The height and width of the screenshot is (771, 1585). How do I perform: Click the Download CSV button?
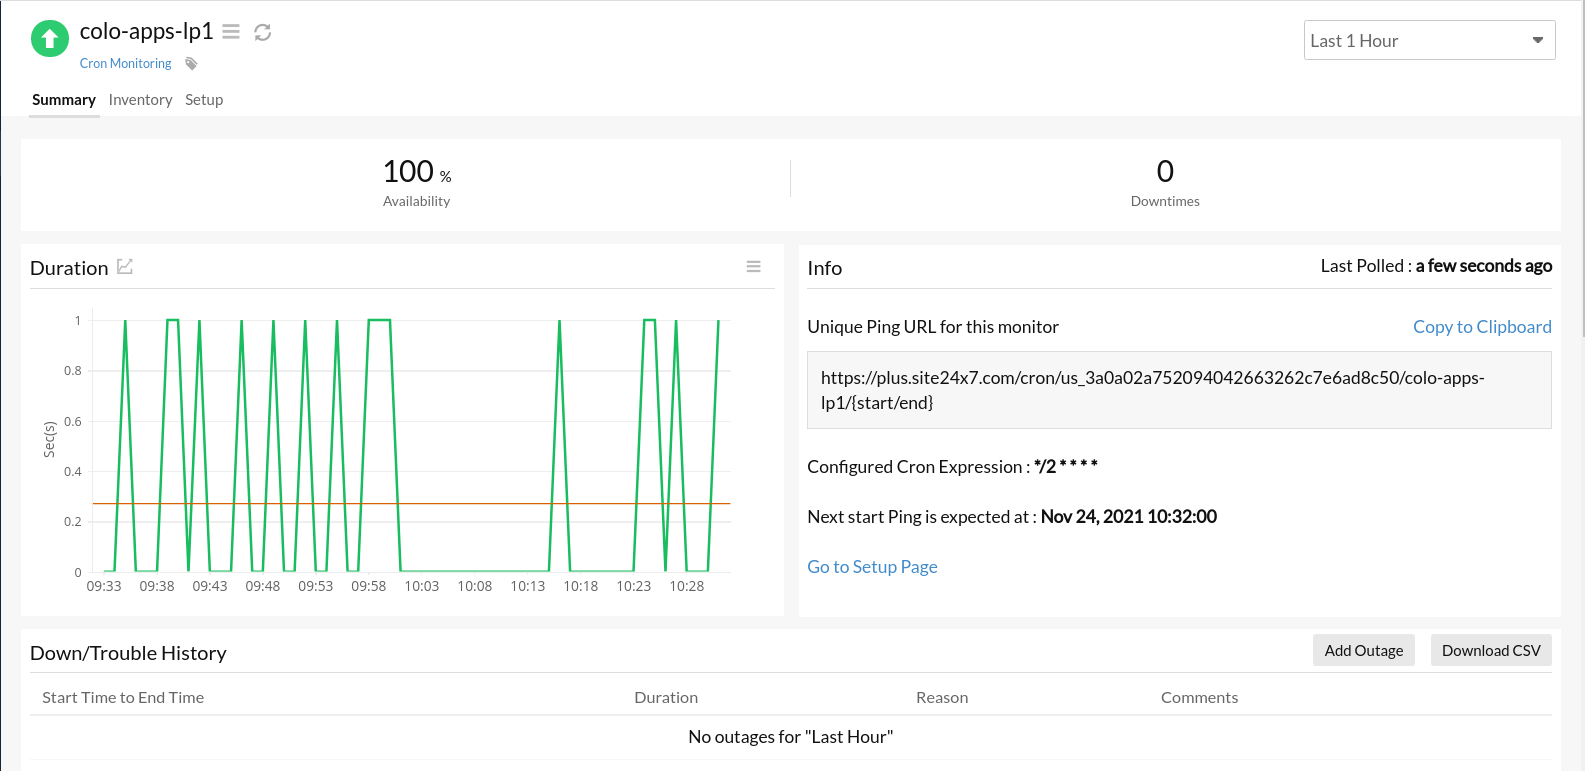(x=1491, y=651)
